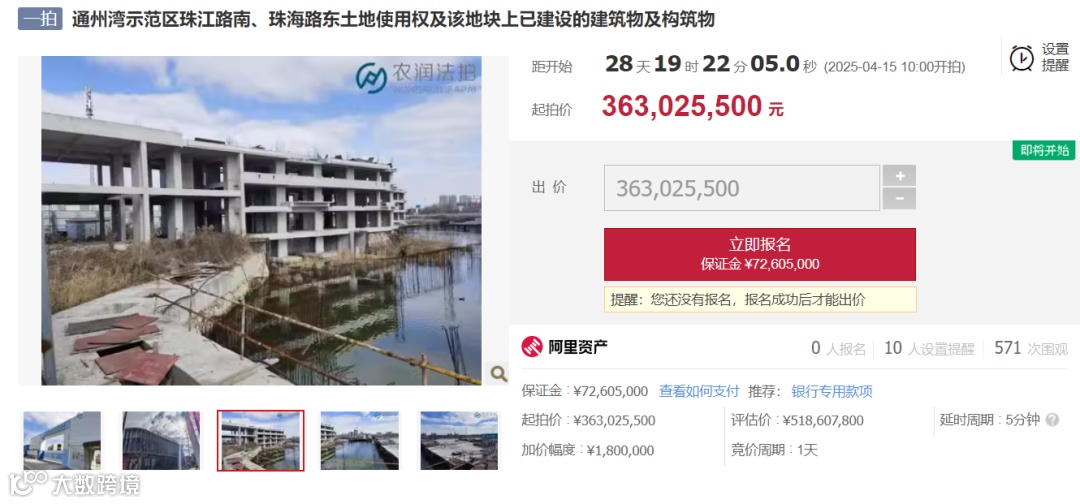1080x504 pixels.
Task: Open the magnifier zoom icon on photo
Action: tap(498, 373)
